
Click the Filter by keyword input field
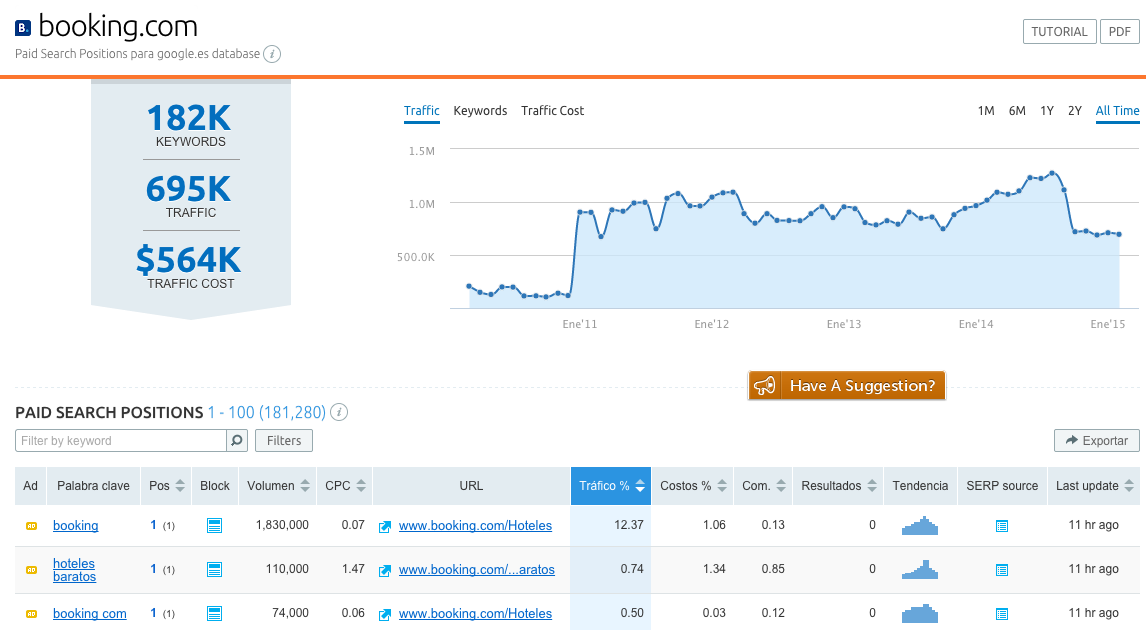tap(120, 440)
